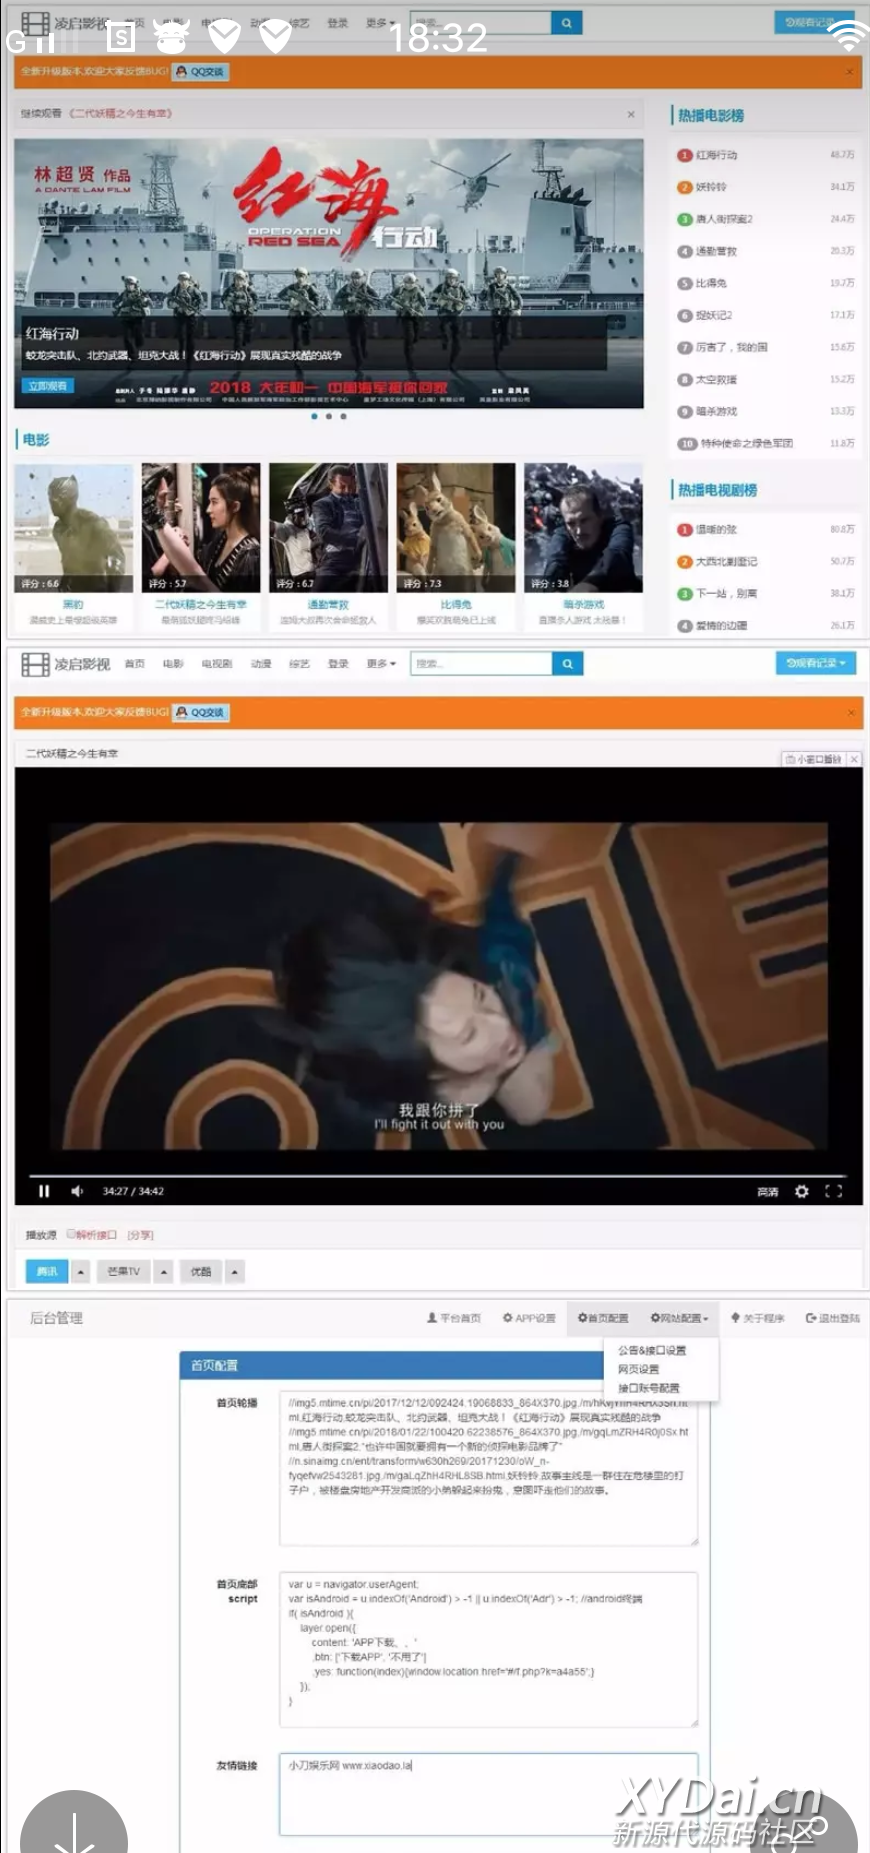The height and width of the screenshot is (1853, 870).
Task: Open the 黑豹 movie poster
Action: [x=73, y=527]
